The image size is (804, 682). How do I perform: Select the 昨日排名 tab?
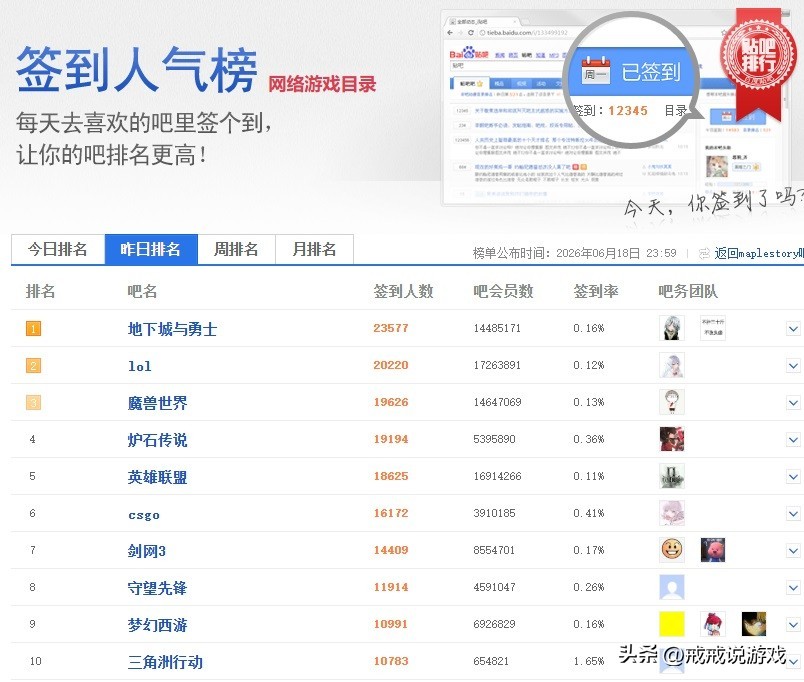pos(151,249)
